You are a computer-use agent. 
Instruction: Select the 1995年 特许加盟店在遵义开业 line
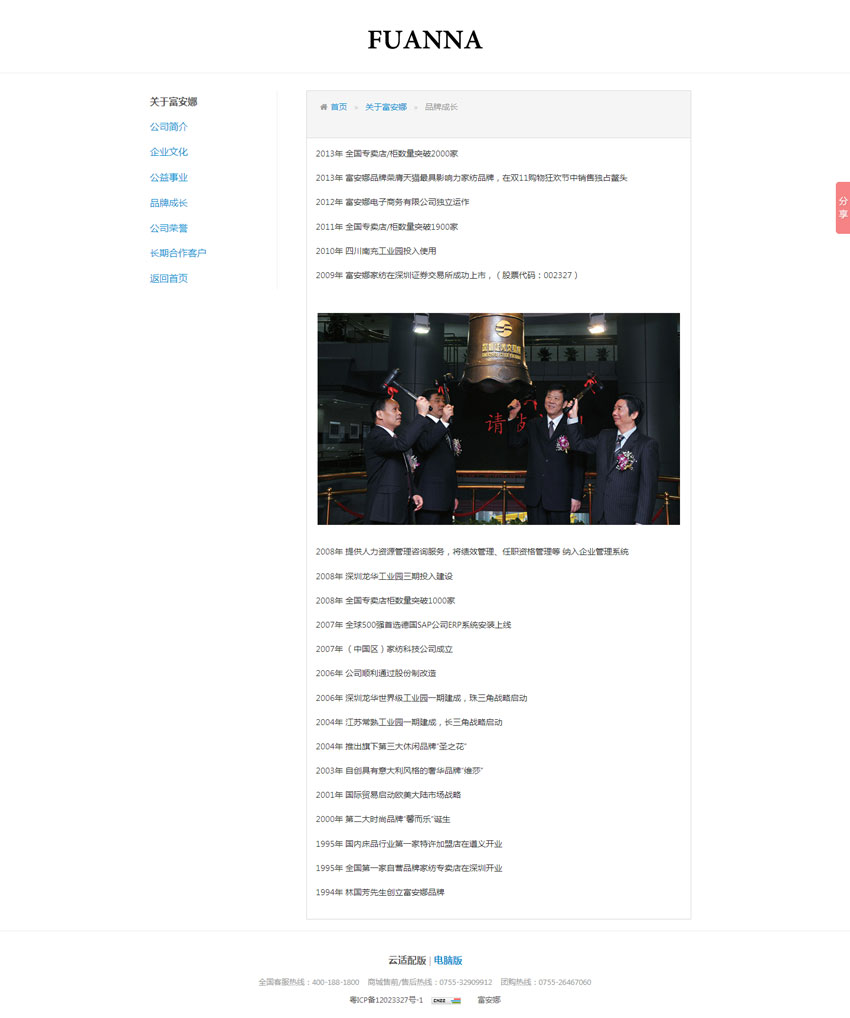tap(409, 845)
